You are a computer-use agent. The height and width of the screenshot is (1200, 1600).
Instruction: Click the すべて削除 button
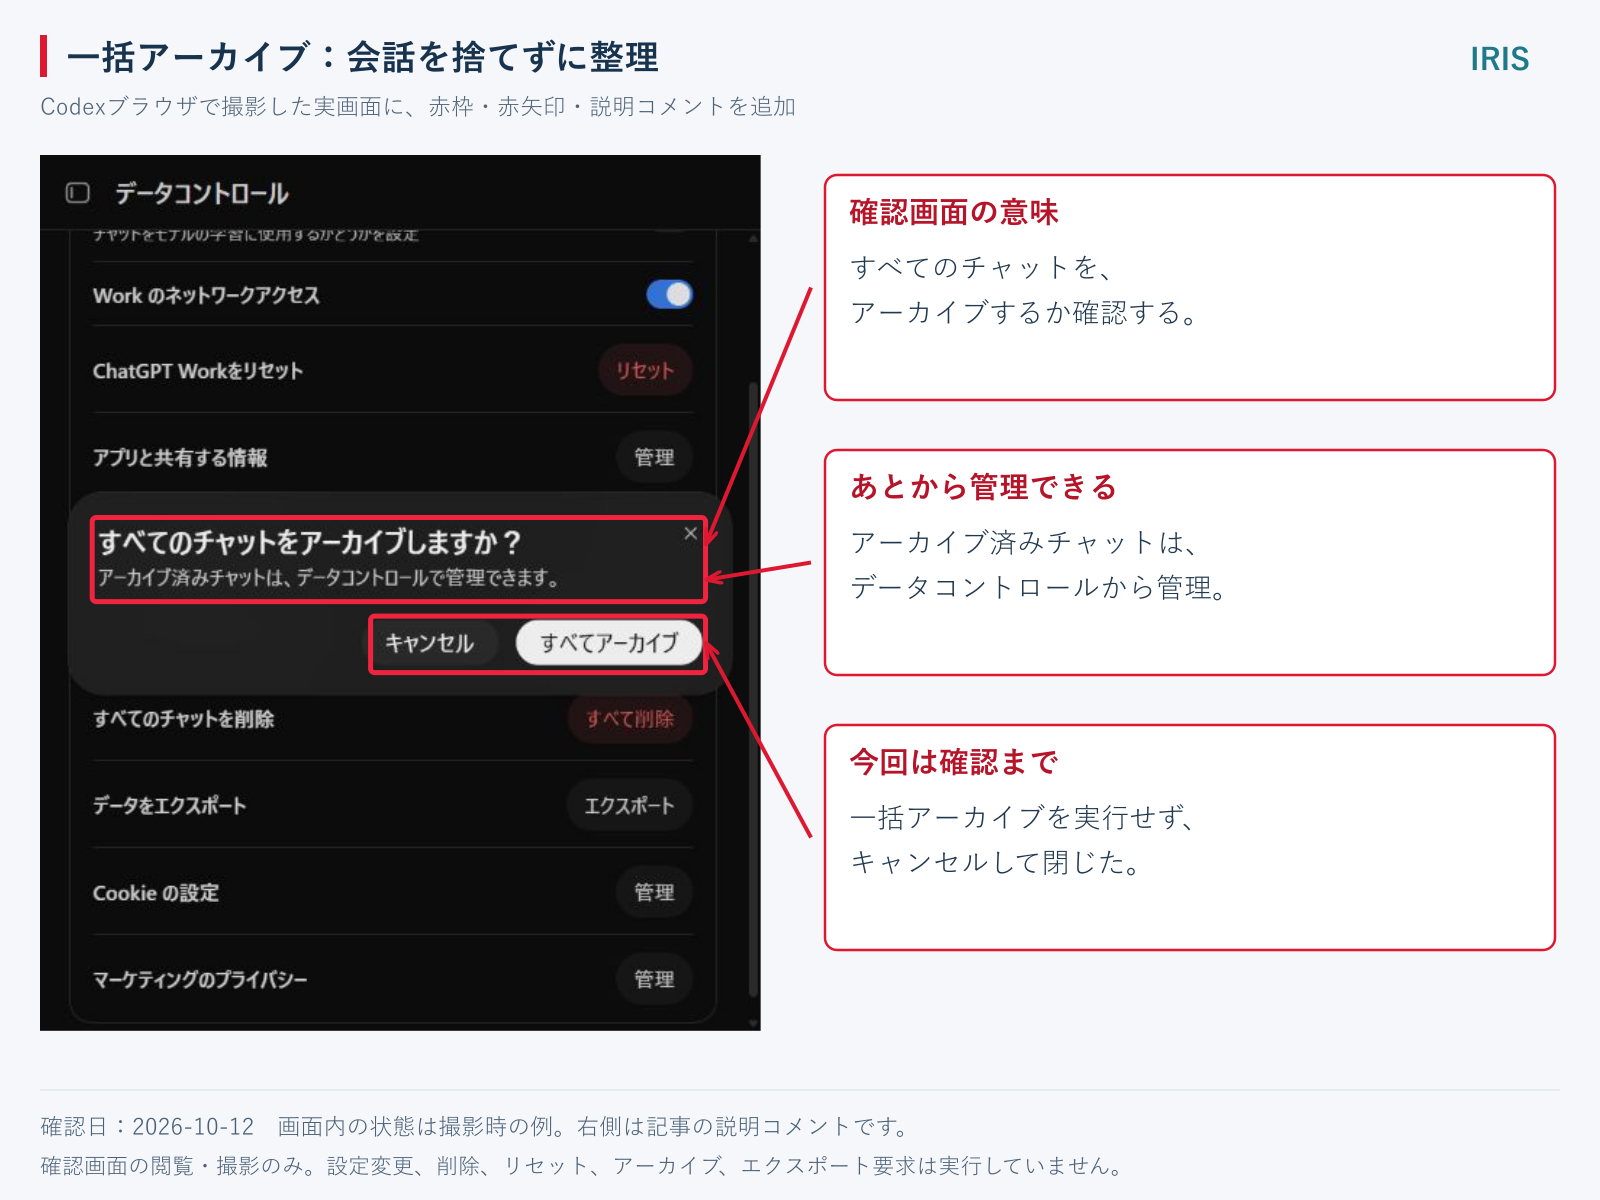coord(630,718)
